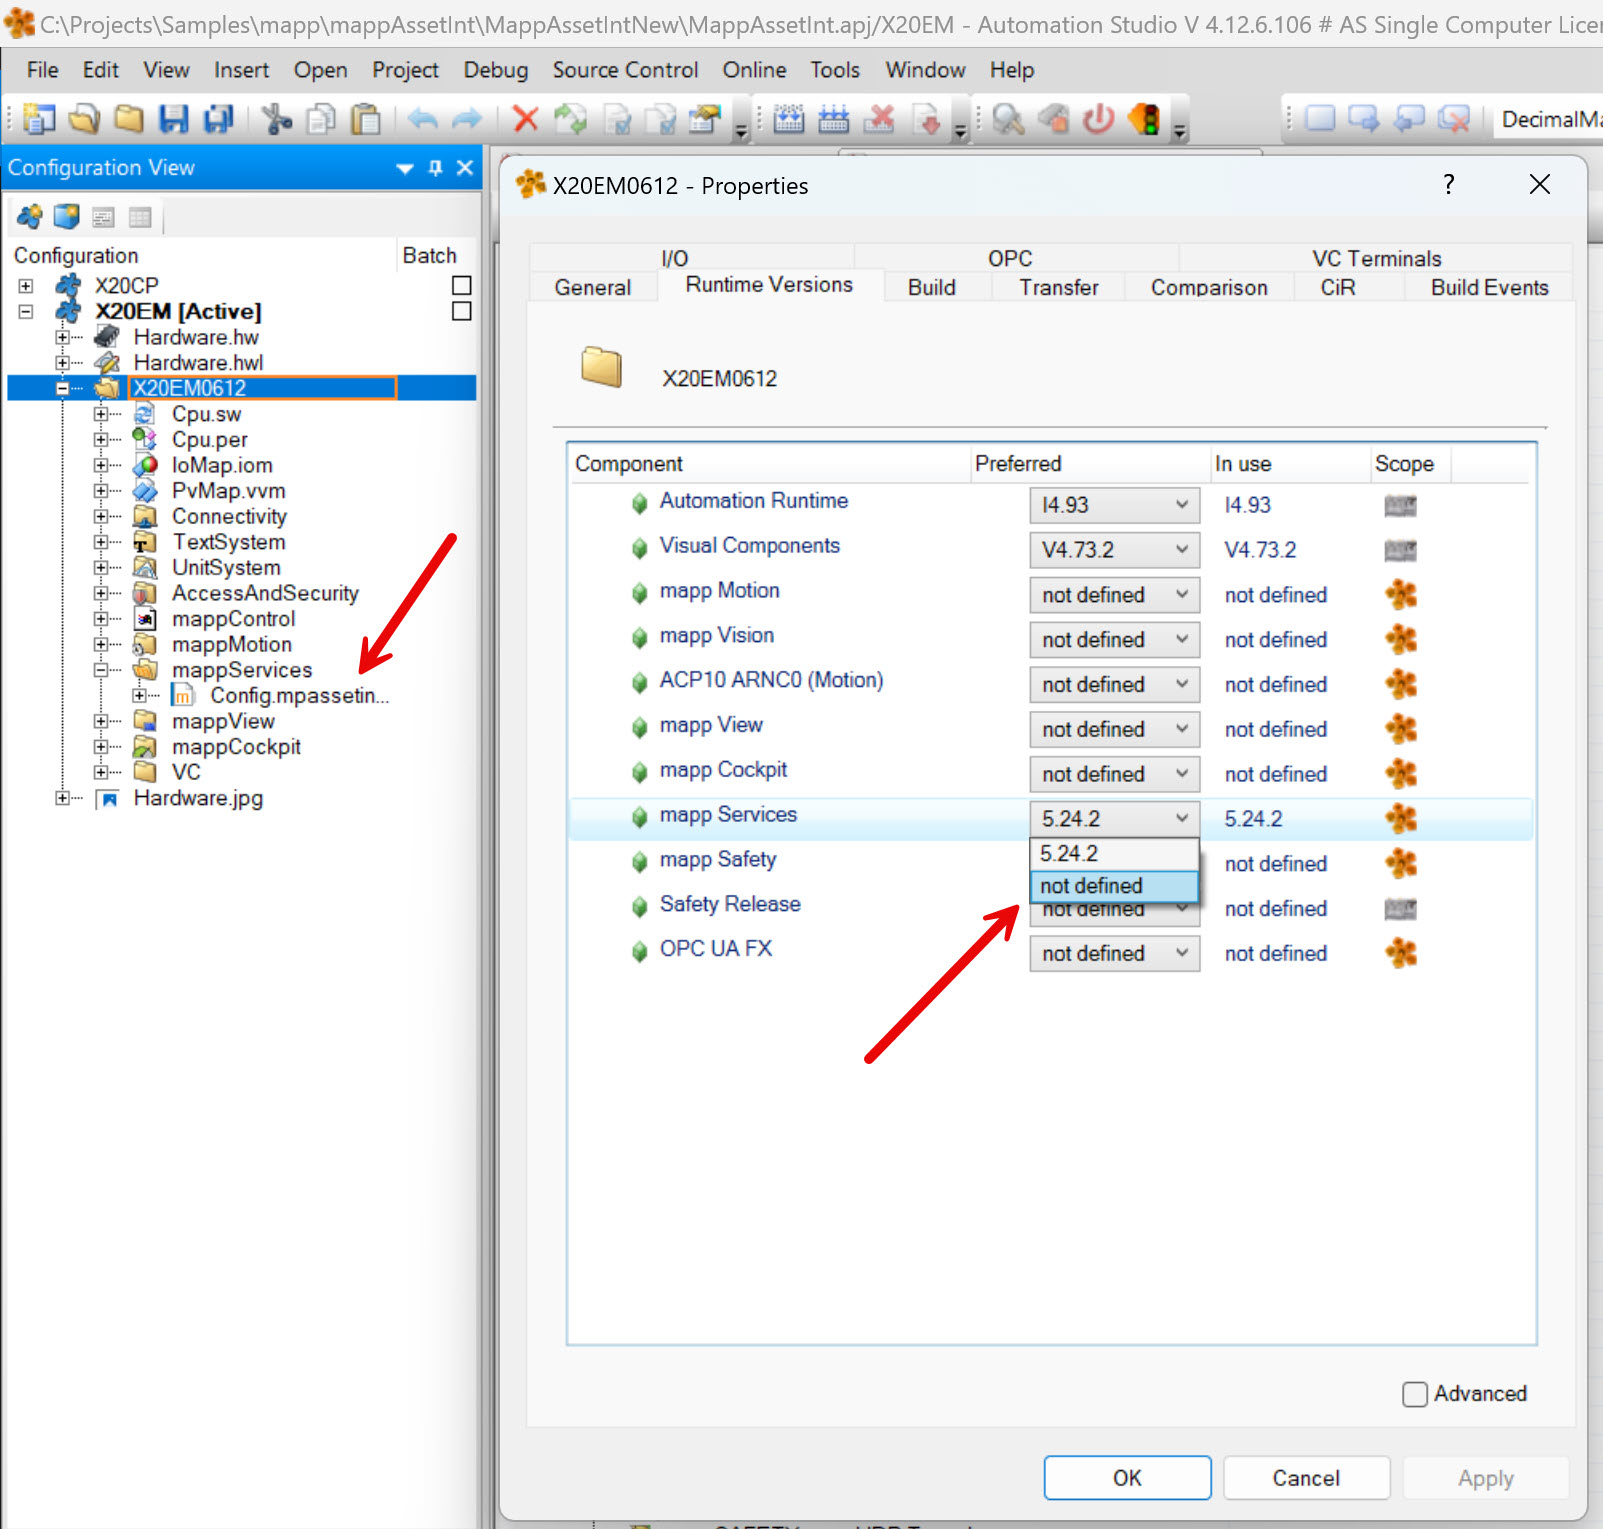
Task: Switch to the General tab
Action: click(x=593, y=287)
